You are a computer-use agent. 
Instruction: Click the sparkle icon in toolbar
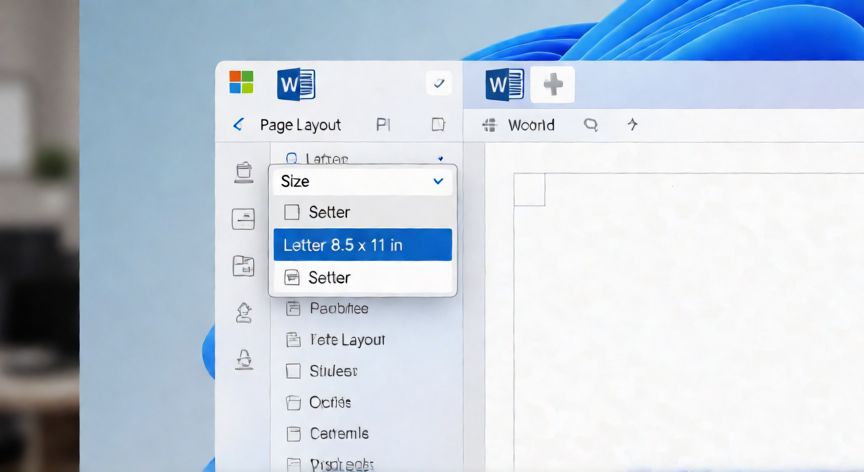(633, 124)
